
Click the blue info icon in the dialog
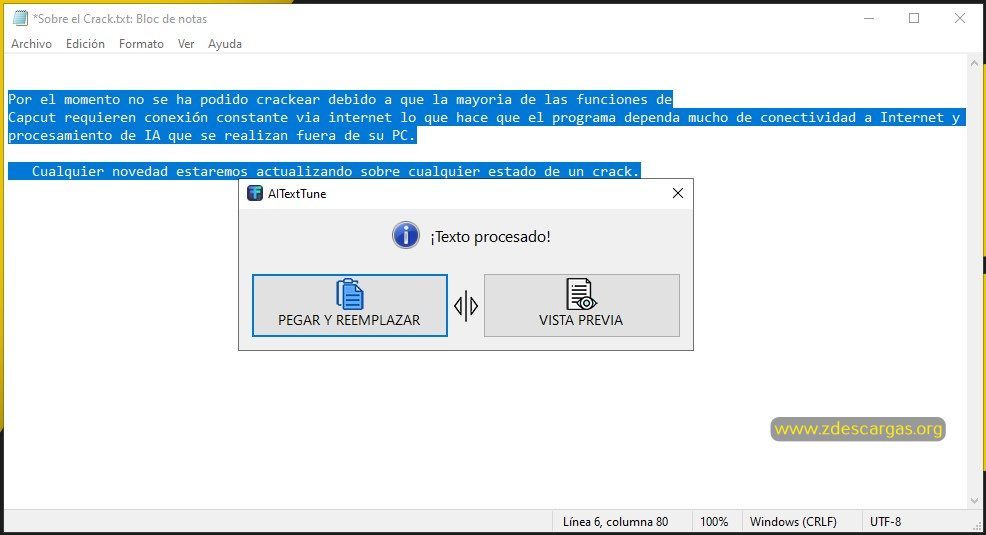click(406, 236)
